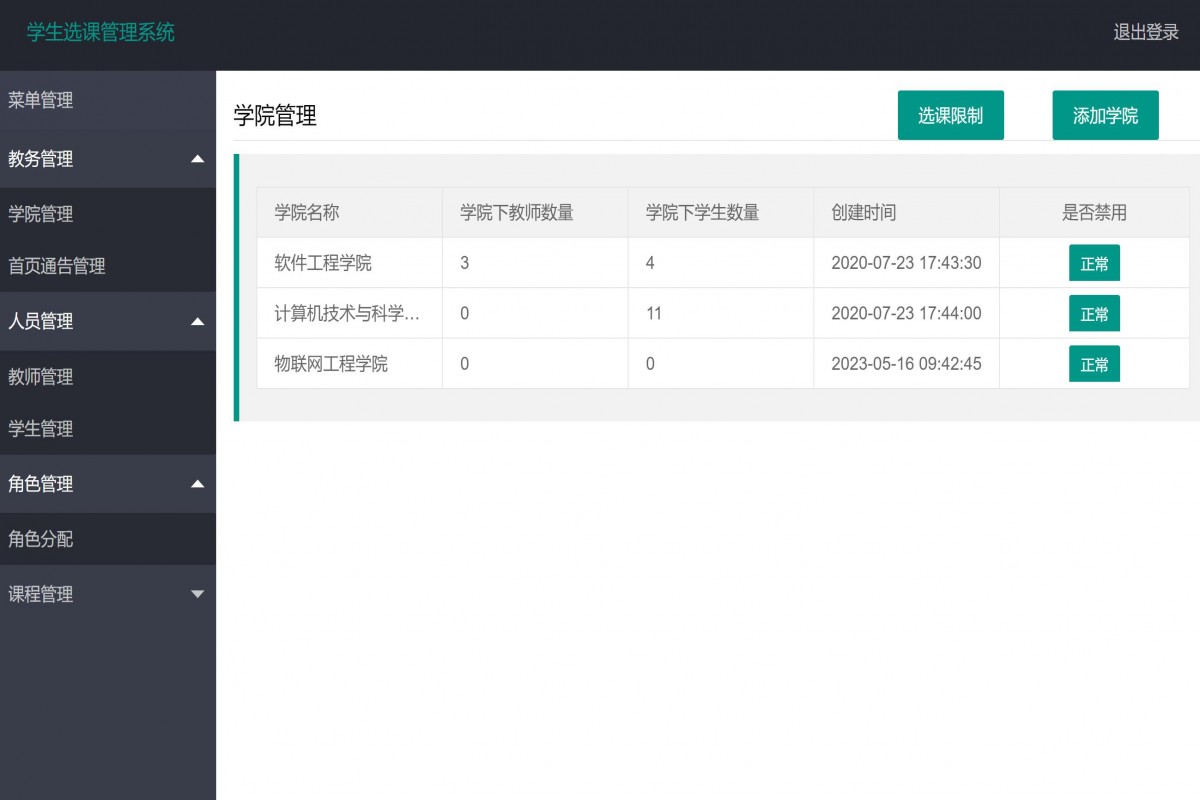The image size is (1200, 800).
Task: Collapse the 教务管理 section arrow
Action: point(197,159)
